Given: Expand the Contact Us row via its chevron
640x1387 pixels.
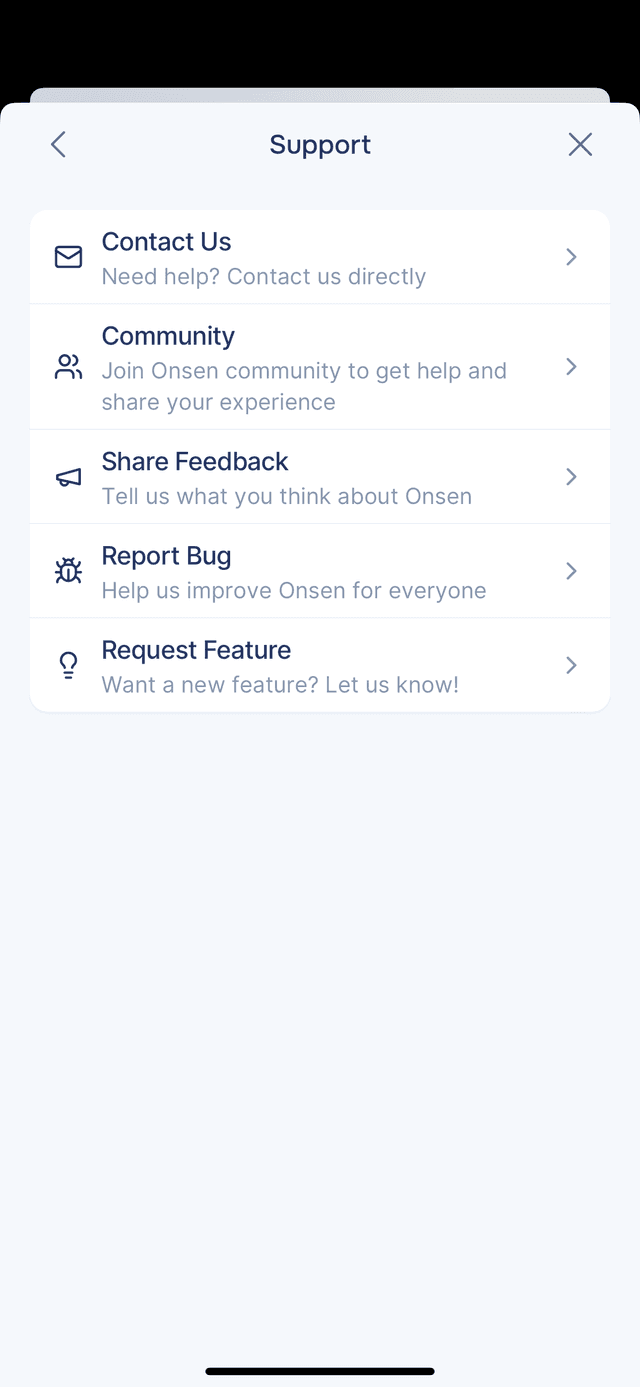Looking at the screenshot, I should coord(571,257).
